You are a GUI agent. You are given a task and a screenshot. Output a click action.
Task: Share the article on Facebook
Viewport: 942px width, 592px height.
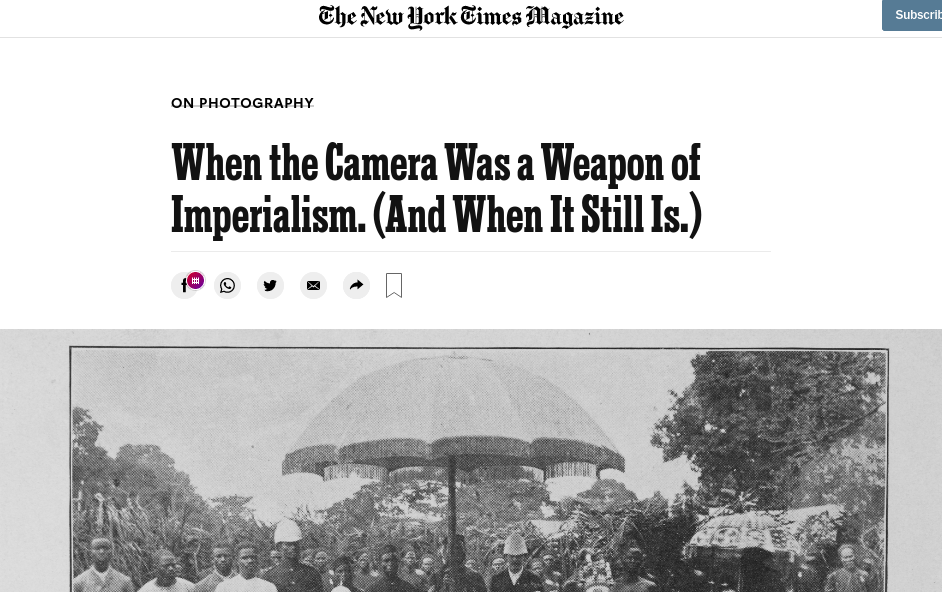(x=183, y=286)
